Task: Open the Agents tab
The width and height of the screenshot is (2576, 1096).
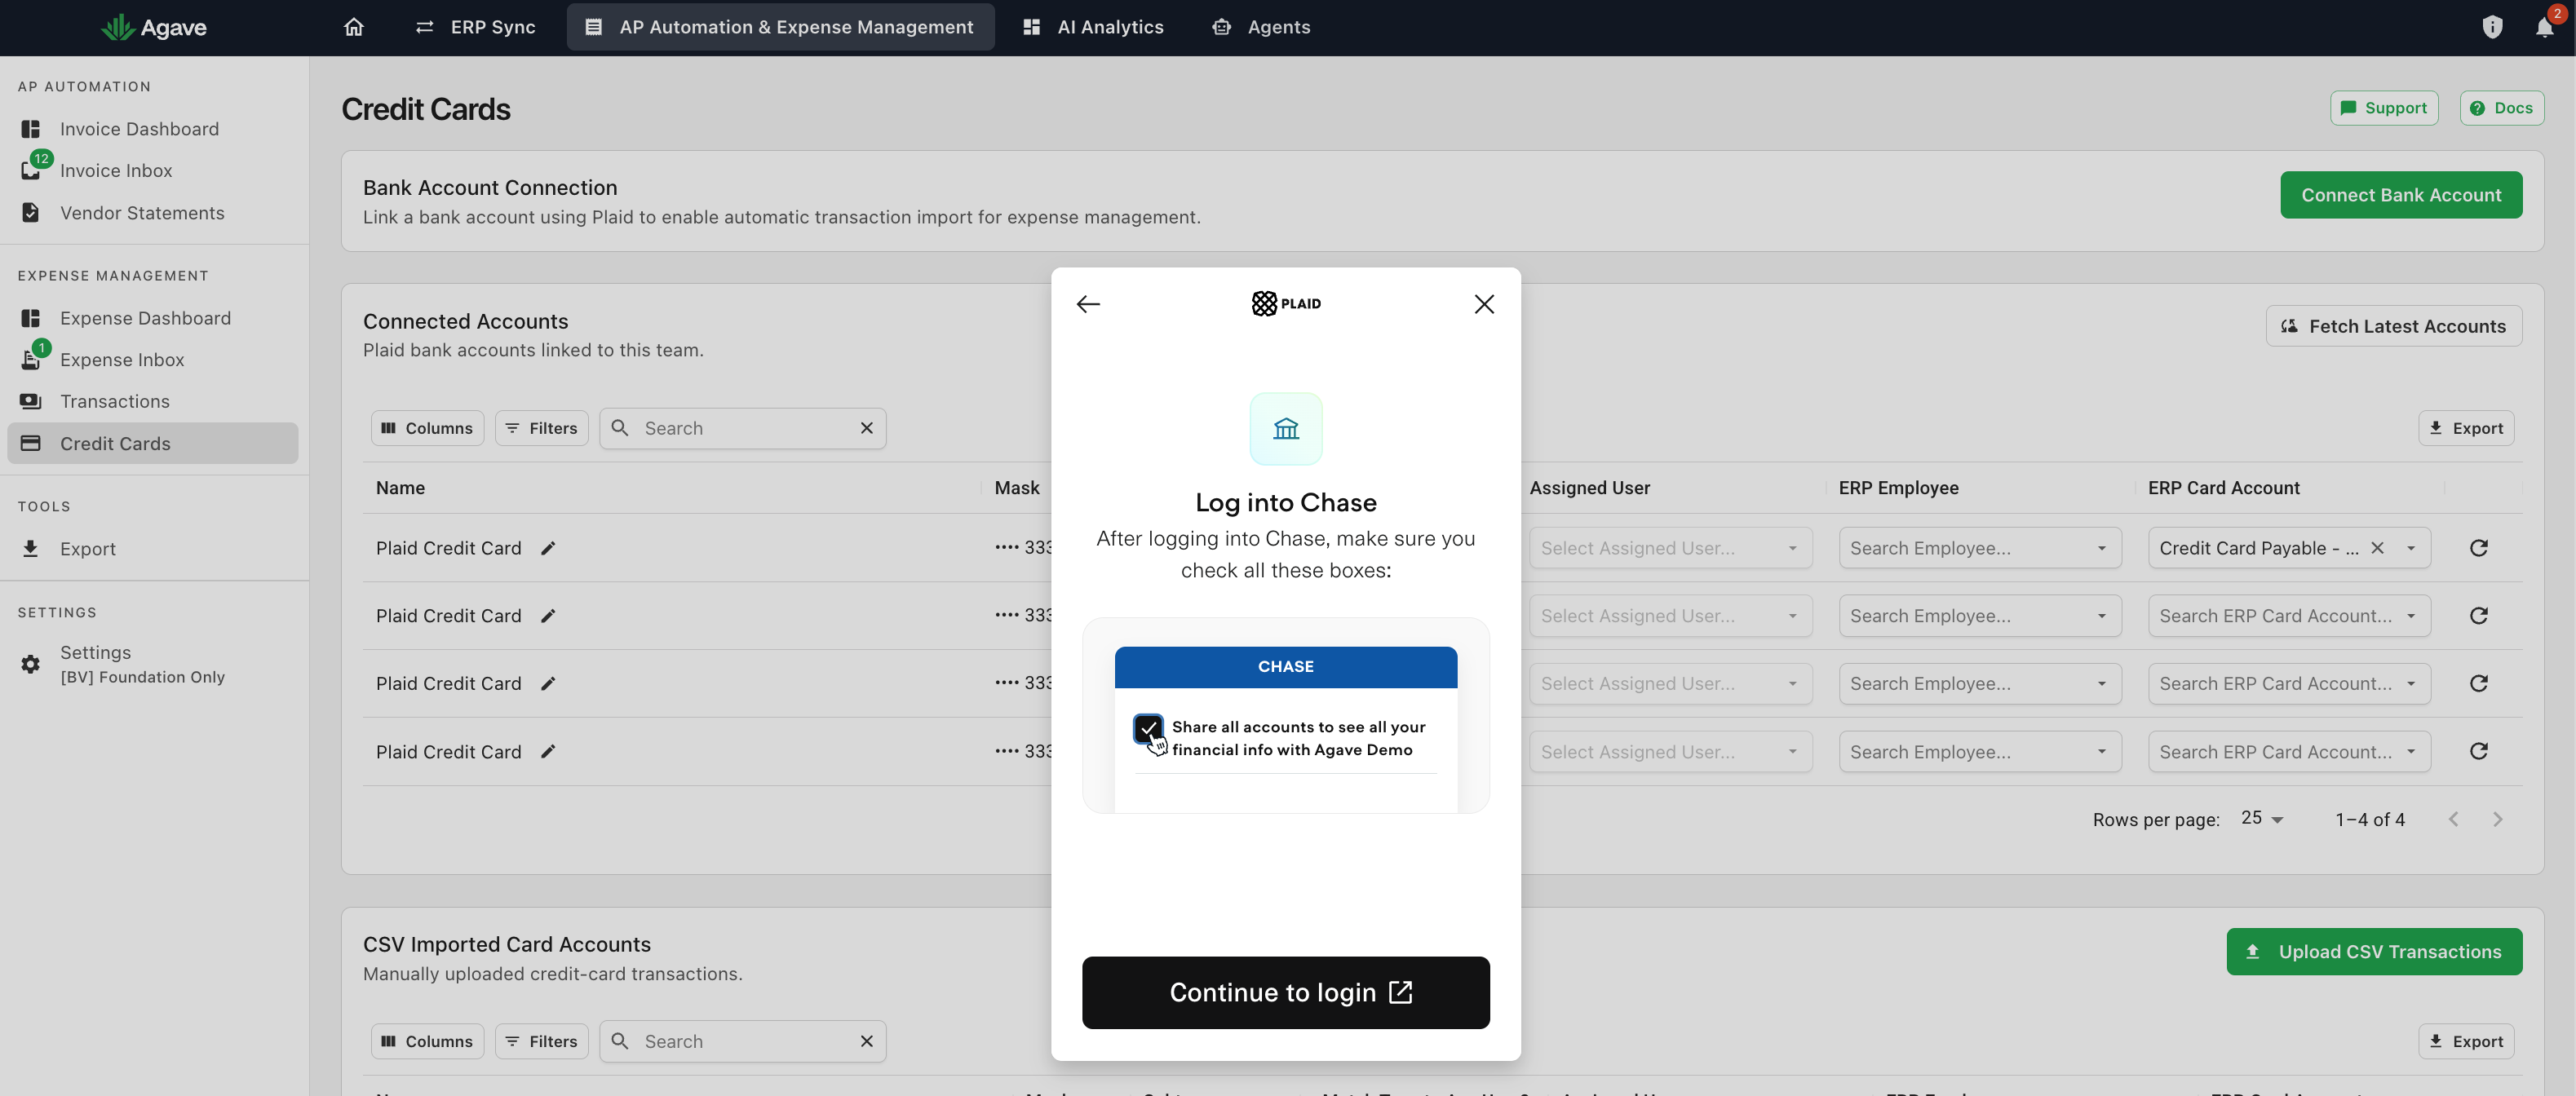Action: (x=1260, y=27)
